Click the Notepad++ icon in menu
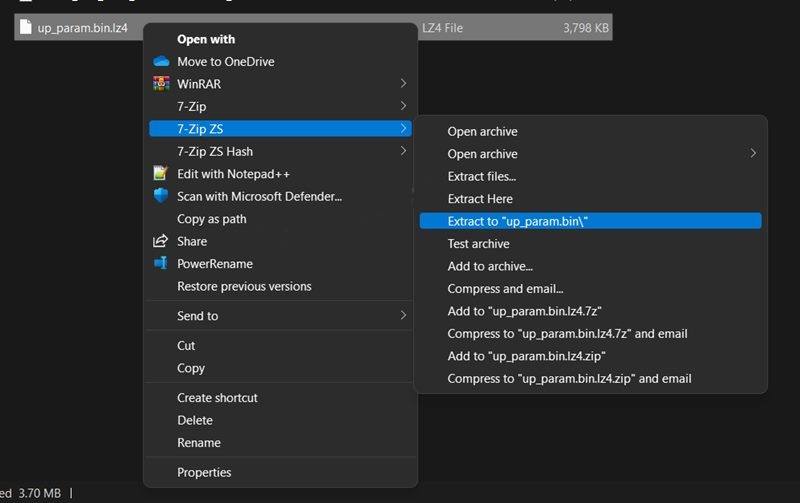The image size is (800, 503). (160, 173)
